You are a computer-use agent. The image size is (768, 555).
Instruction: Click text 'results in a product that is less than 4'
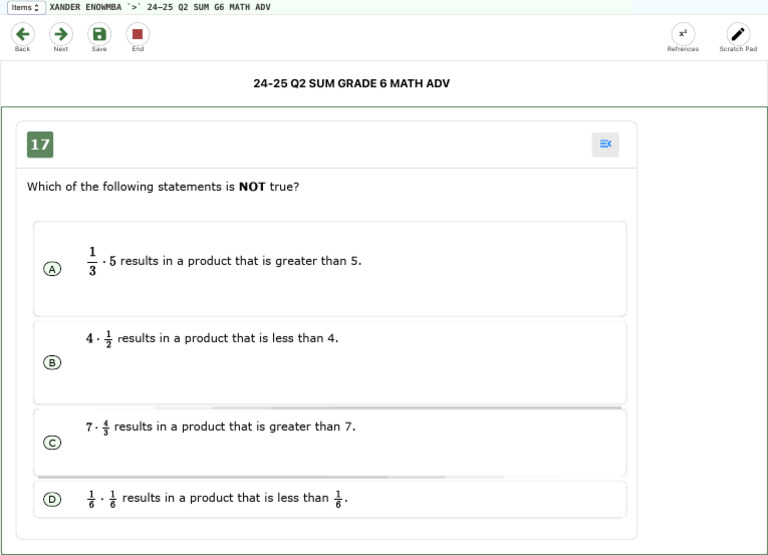(227, 338)
